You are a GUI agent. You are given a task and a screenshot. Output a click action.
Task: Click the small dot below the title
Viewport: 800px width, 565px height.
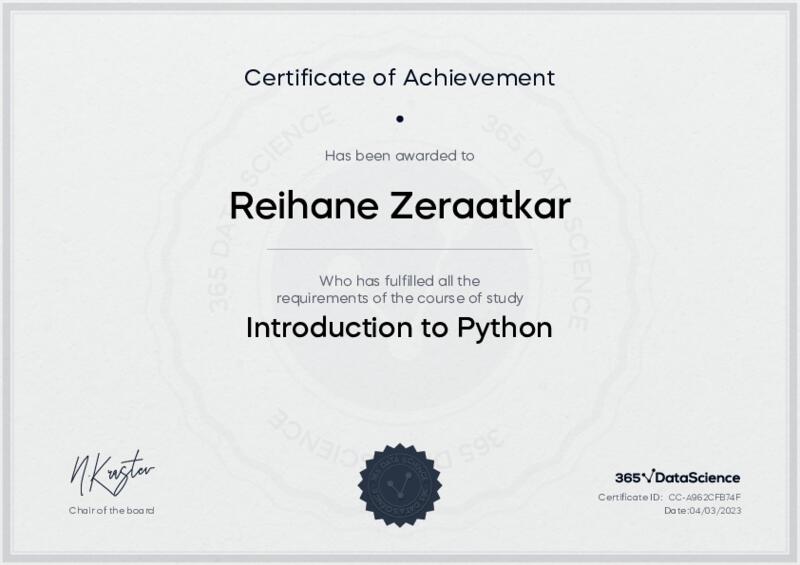click(400, 118)
